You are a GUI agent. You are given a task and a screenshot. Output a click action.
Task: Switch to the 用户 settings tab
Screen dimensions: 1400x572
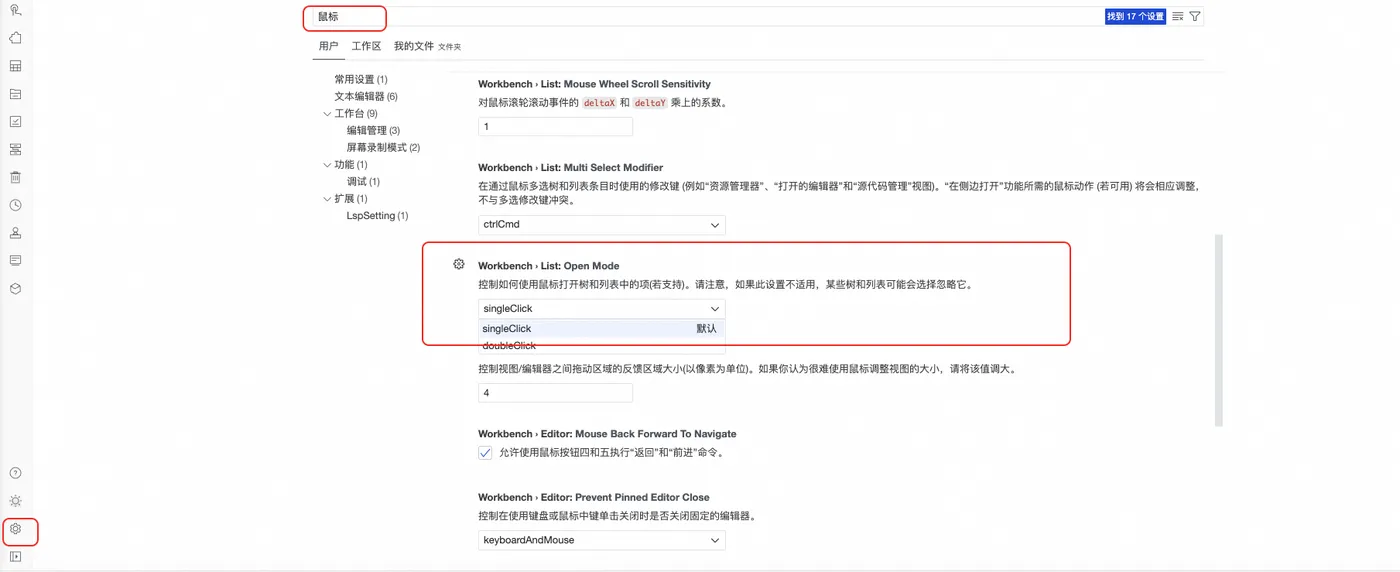click(329, 46)
